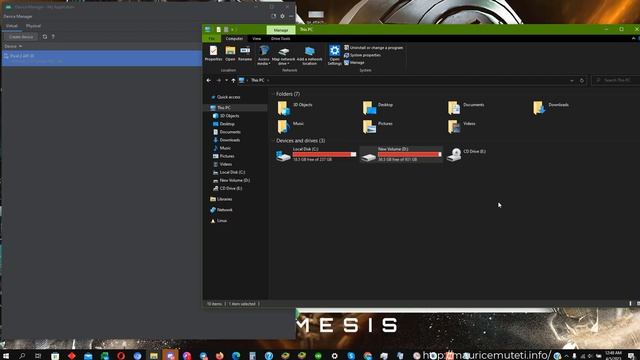
Task: Open the Access media dropdown
Action: click(x=264, y=56)
